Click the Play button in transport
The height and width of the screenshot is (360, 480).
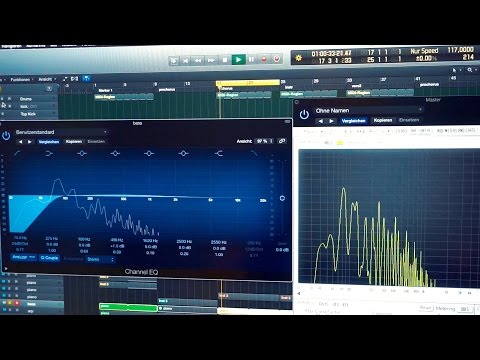[x=238, y=60]
